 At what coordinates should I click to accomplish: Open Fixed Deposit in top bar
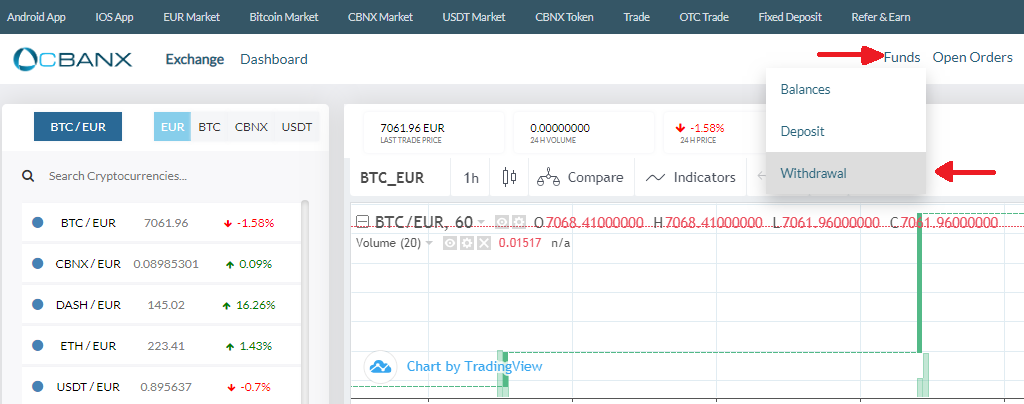pos(790,17)
